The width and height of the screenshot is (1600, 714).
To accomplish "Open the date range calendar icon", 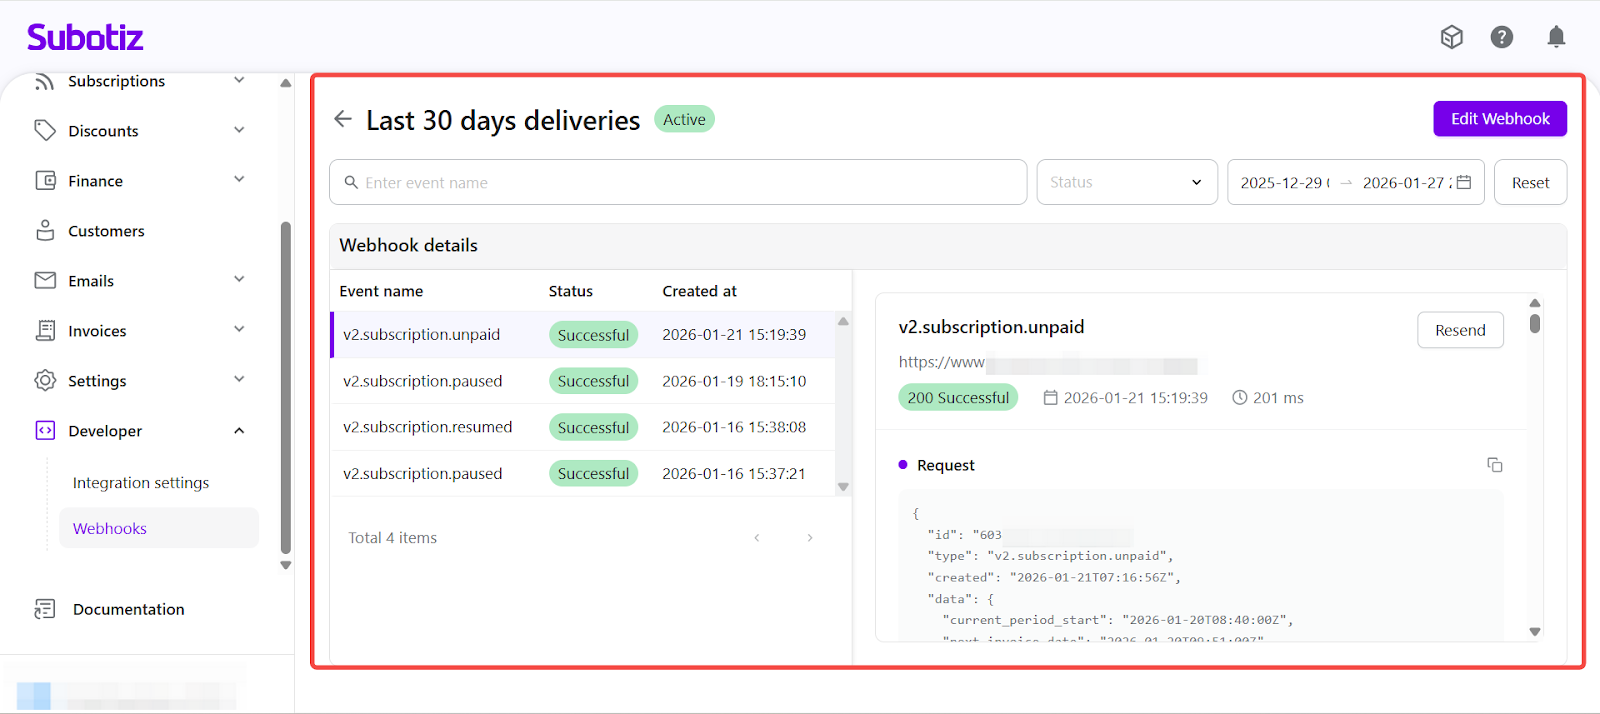I will click(1464, 182).
